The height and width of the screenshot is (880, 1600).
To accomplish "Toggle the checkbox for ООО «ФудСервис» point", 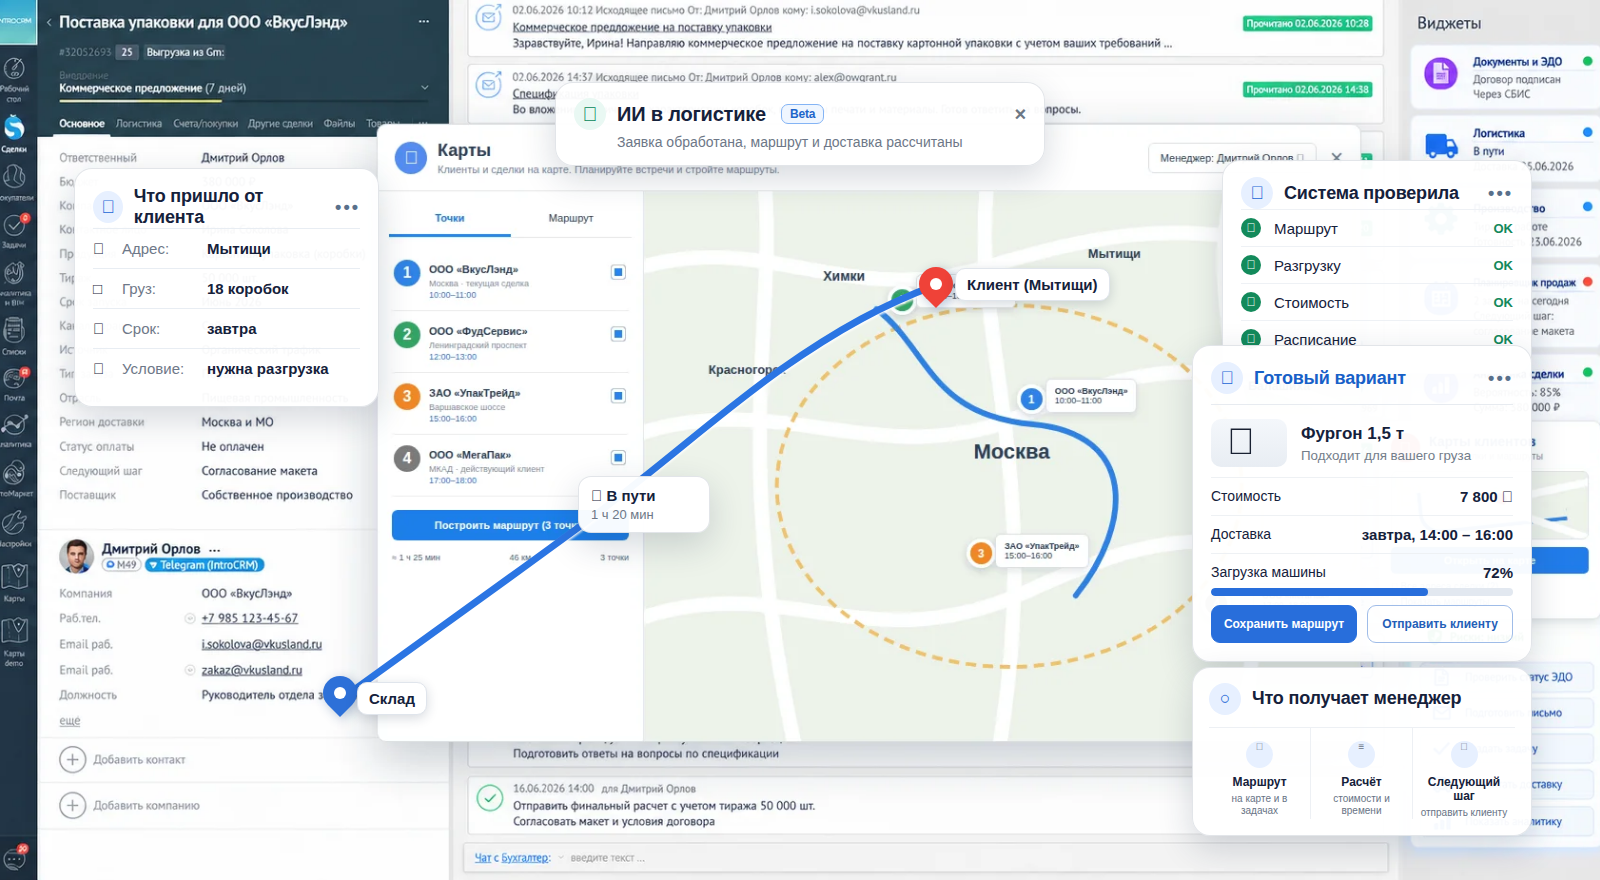I will [618, 334].
